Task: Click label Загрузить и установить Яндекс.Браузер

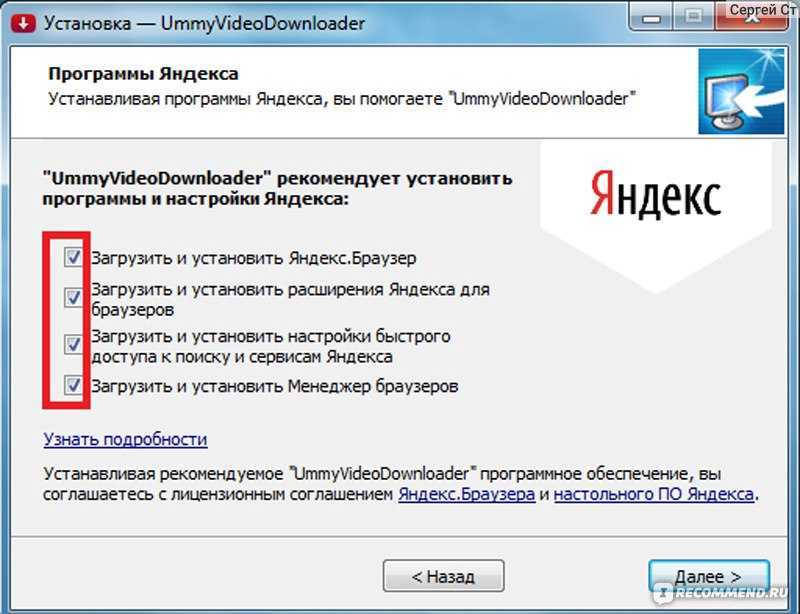Action: [x=254, y=258]
